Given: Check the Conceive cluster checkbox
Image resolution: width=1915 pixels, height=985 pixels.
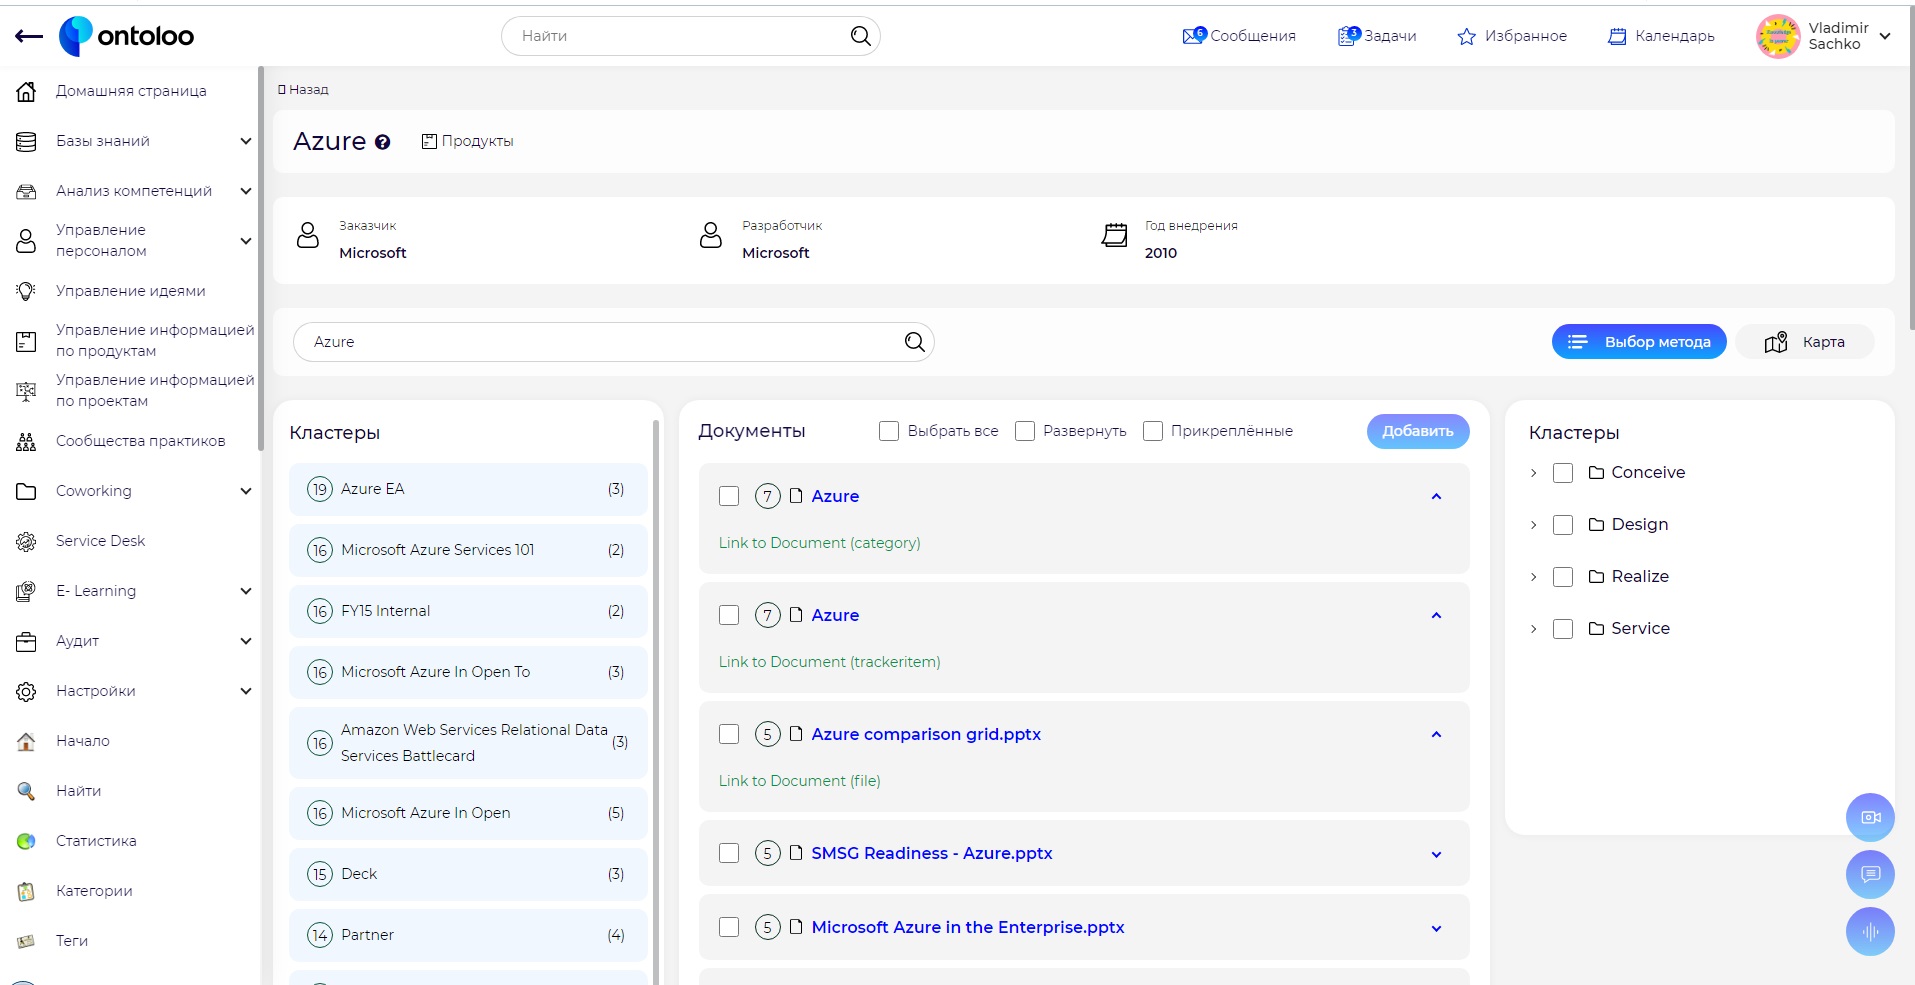Looking at the screenshot, I should tap(1563, 473).
